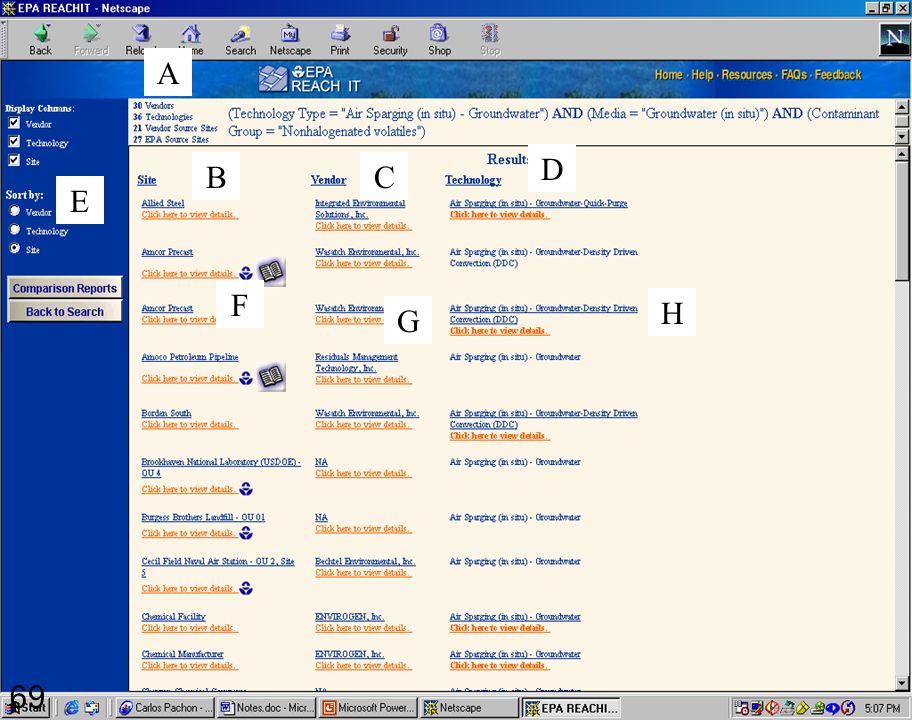Launch Internet Explorer from the quick launch bar
This screenshot has height=720, width=912.
tap(72, 708)
